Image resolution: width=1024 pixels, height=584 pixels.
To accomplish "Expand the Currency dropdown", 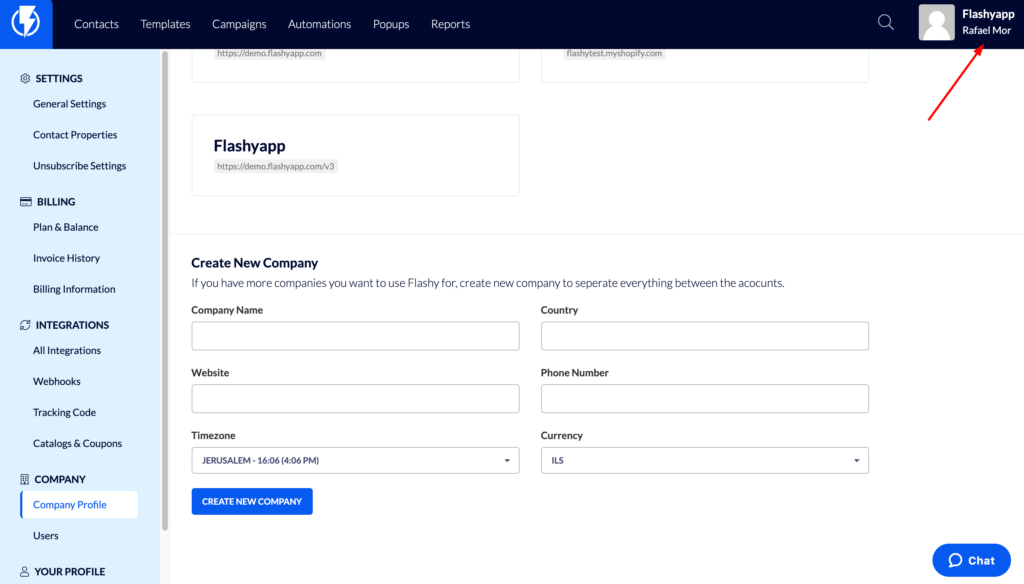I will coord(705,461).
